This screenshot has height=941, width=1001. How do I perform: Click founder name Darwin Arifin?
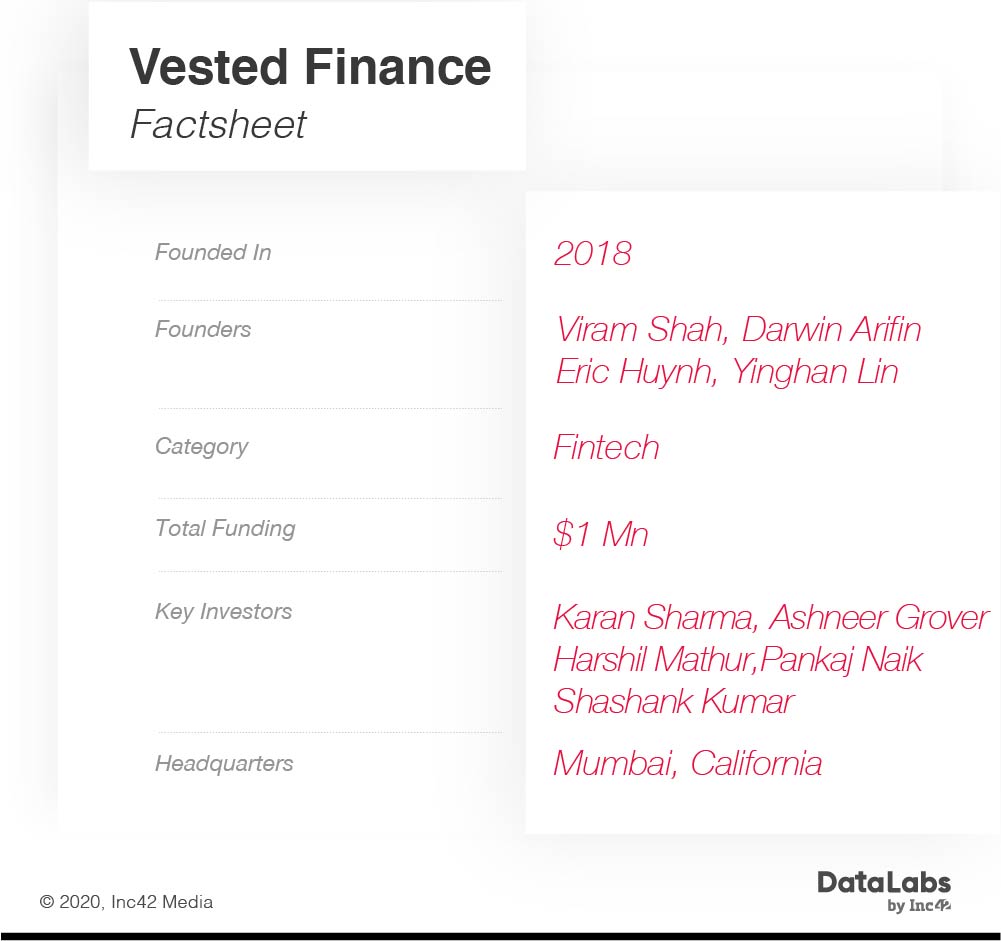[x=831, y=329]
